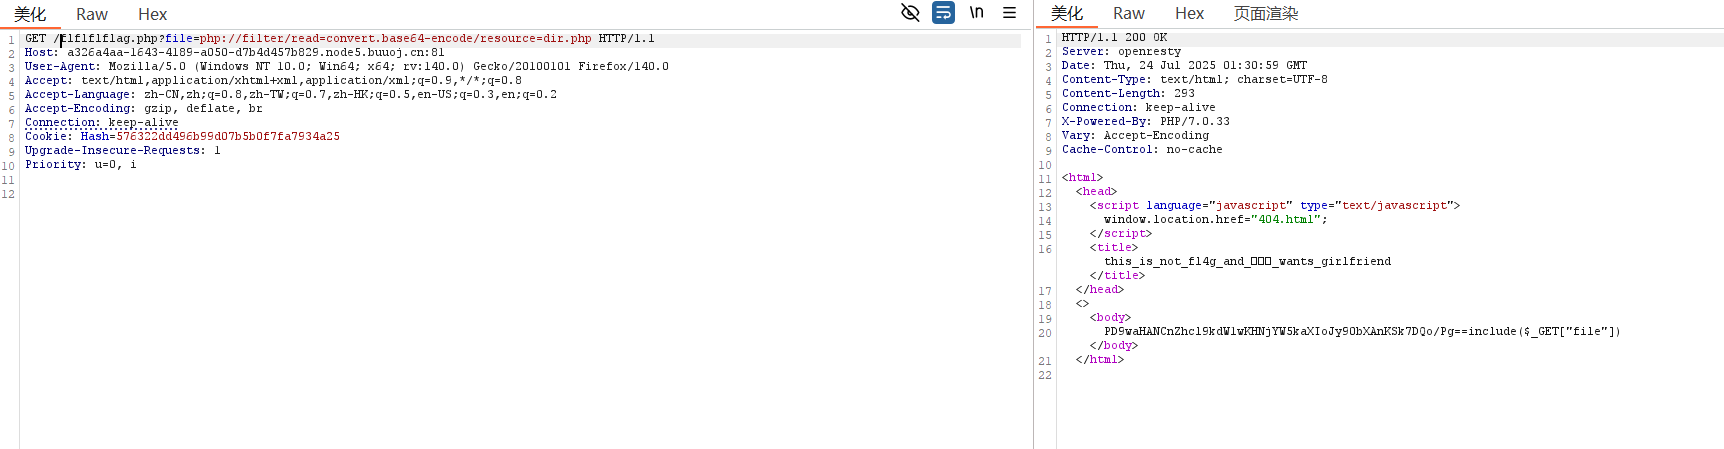Switch response panel to the 美化 tab
The height and width of the screenshot is (449, 1724).
click(x=1067, y=13)
